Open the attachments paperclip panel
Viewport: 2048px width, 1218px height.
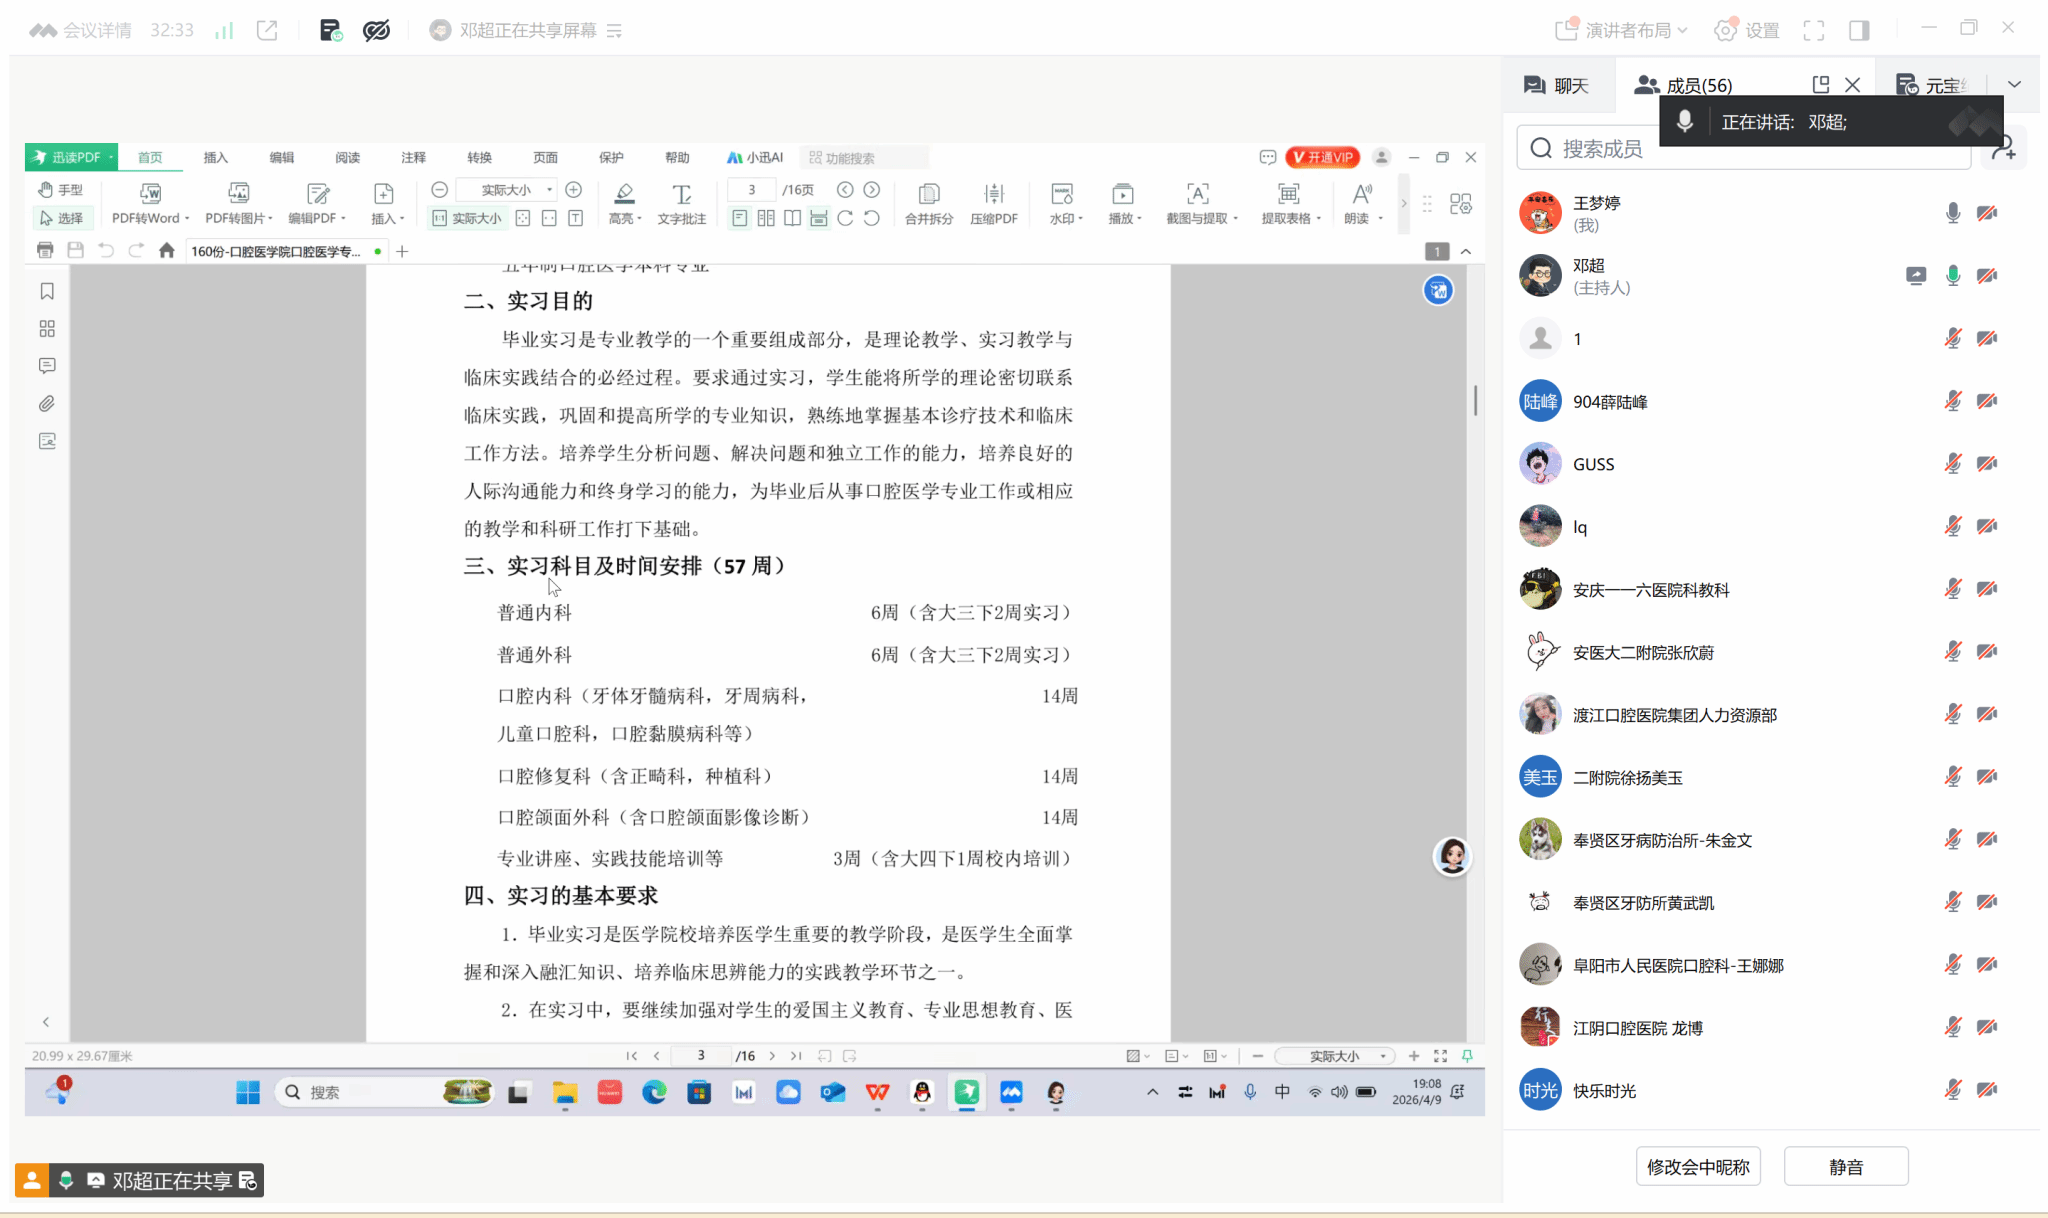point(47,404)
